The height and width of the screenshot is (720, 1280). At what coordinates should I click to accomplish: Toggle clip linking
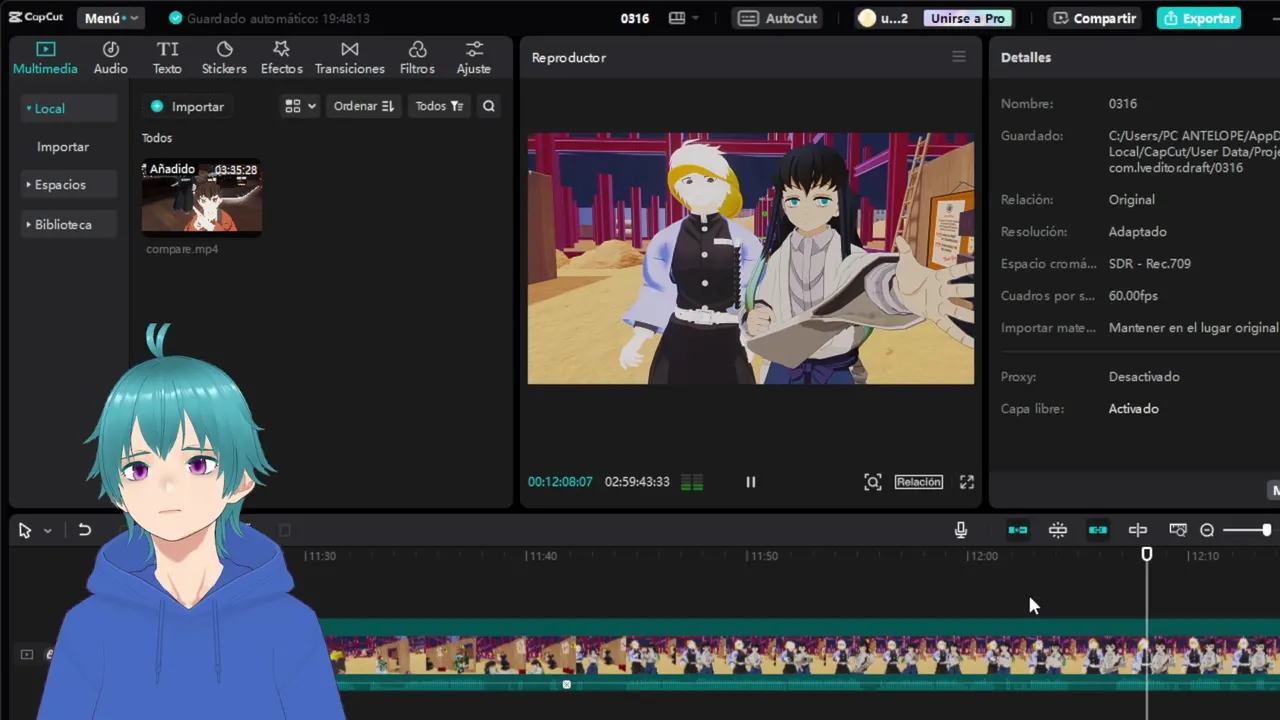click(x=1098, y=530)
